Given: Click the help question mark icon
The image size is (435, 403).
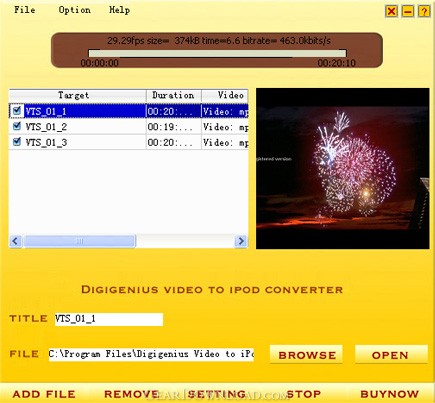Looking at the screenshot, I should [424, 12].
